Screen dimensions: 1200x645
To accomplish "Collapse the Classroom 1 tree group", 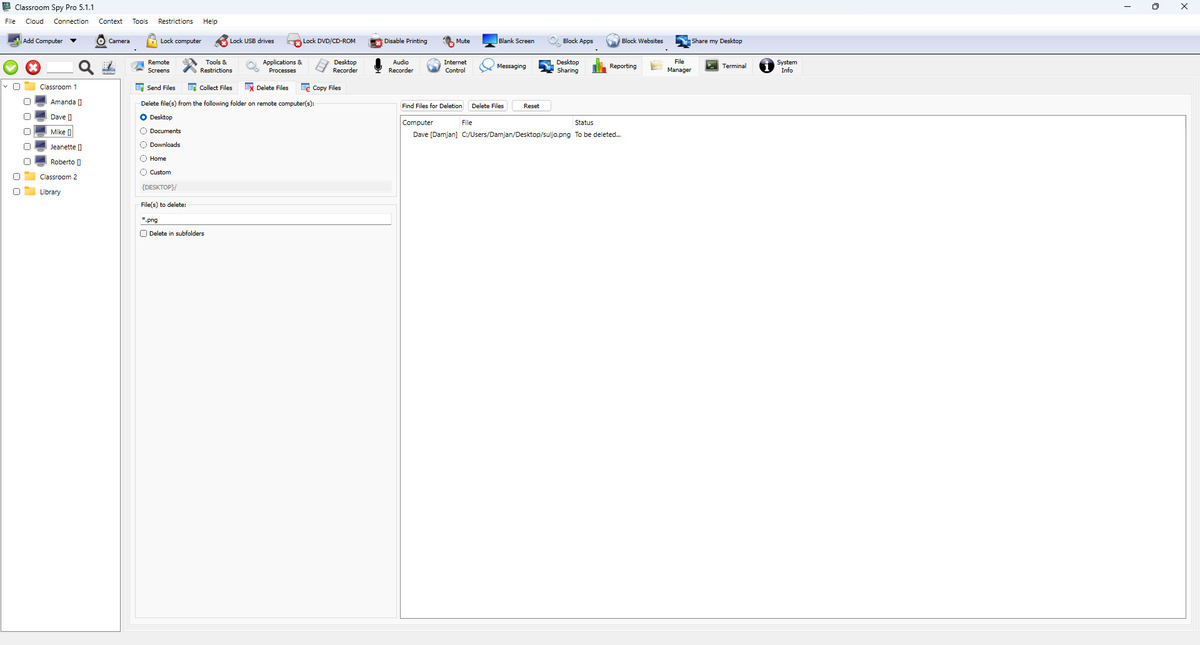I will coord(6,87).
